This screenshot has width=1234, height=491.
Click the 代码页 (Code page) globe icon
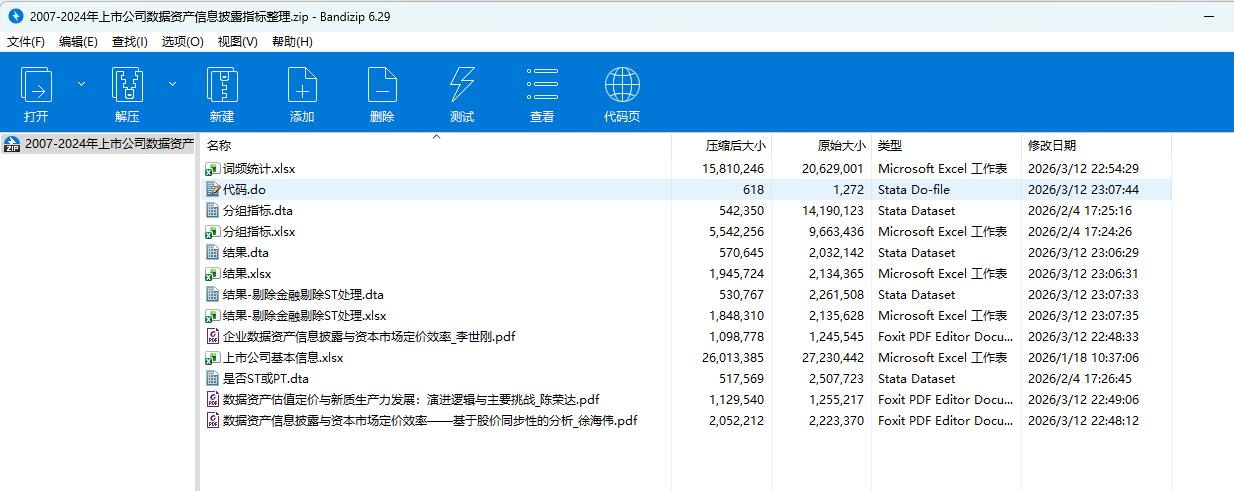(x=622, y=85)
